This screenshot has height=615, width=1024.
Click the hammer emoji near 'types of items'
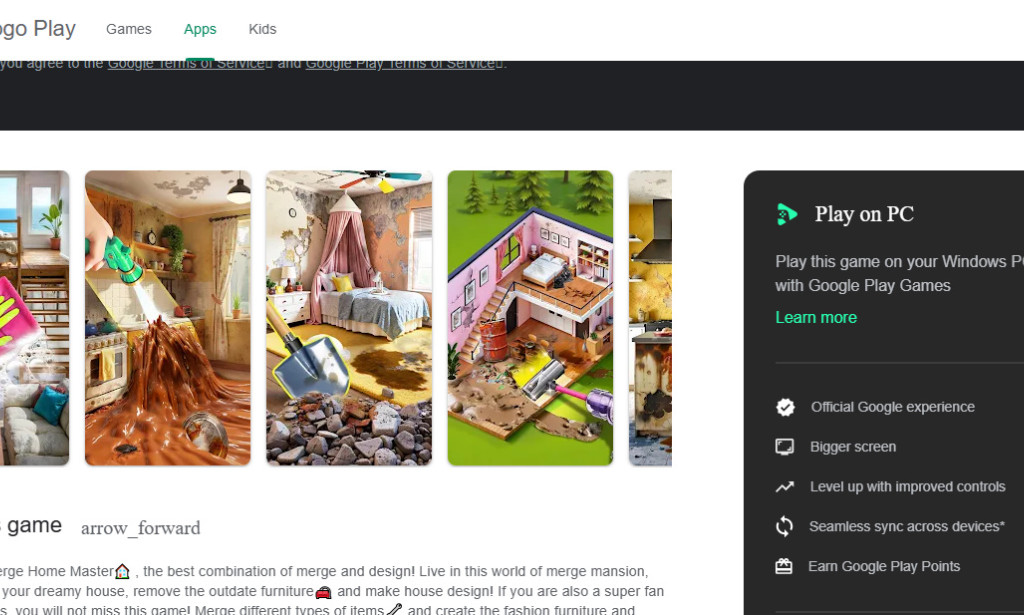coord(392,608)
